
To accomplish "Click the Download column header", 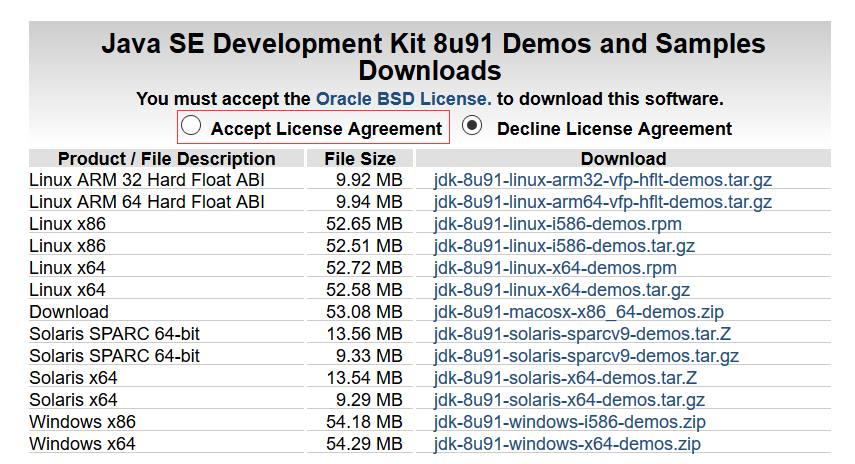I will point(622,158).
